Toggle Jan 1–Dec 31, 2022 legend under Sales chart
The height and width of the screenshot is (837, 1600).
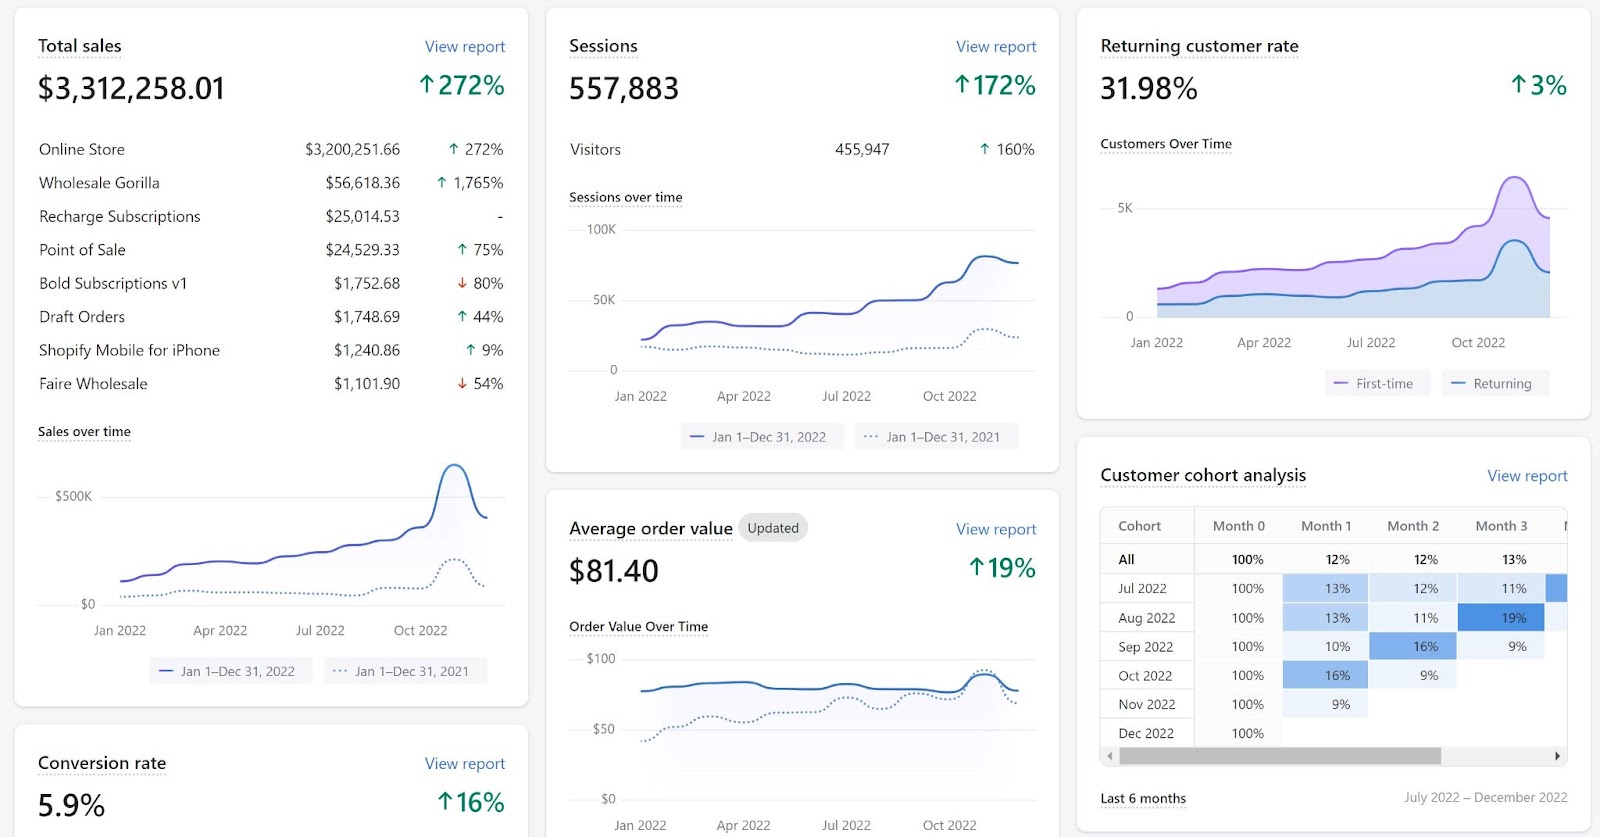tap(231, 671)
